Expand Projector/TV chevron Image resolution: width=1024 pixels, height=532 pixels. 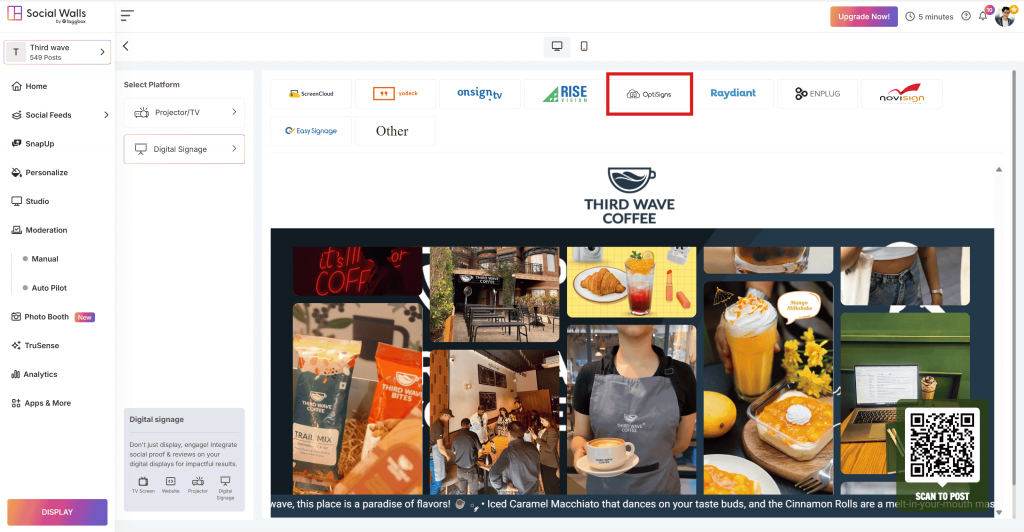(234, 112)
